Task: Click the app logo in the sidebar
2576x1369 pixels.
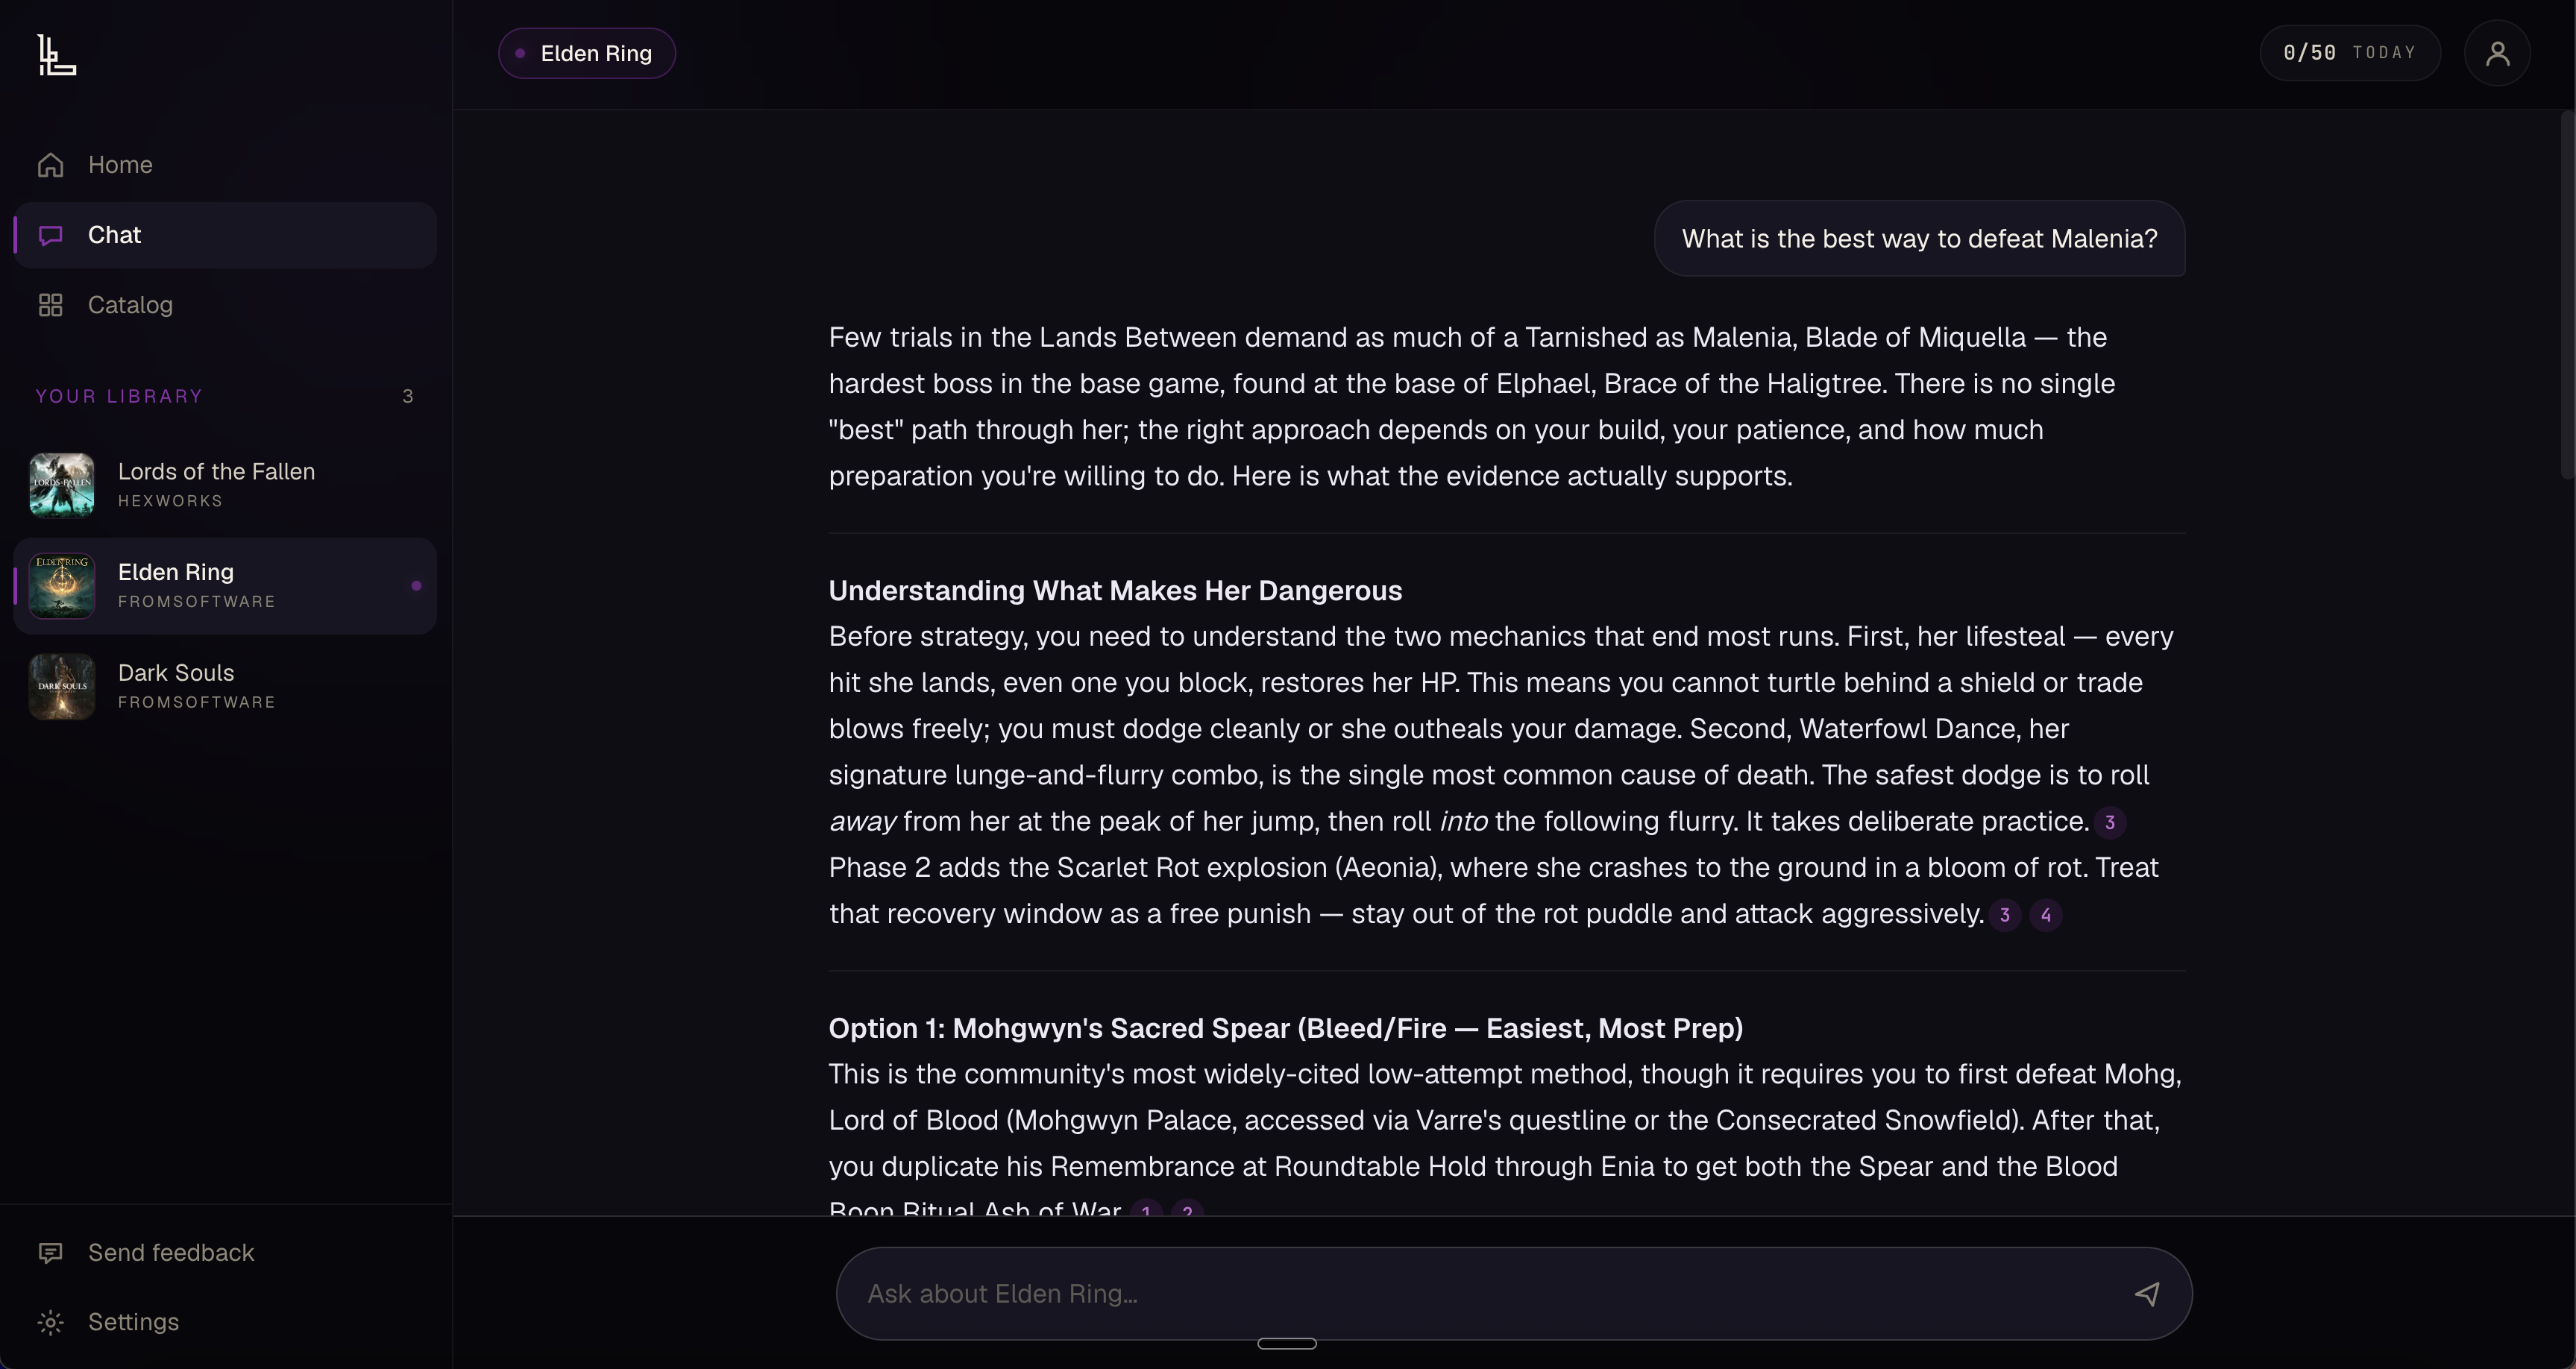Action: pos(57,55)
